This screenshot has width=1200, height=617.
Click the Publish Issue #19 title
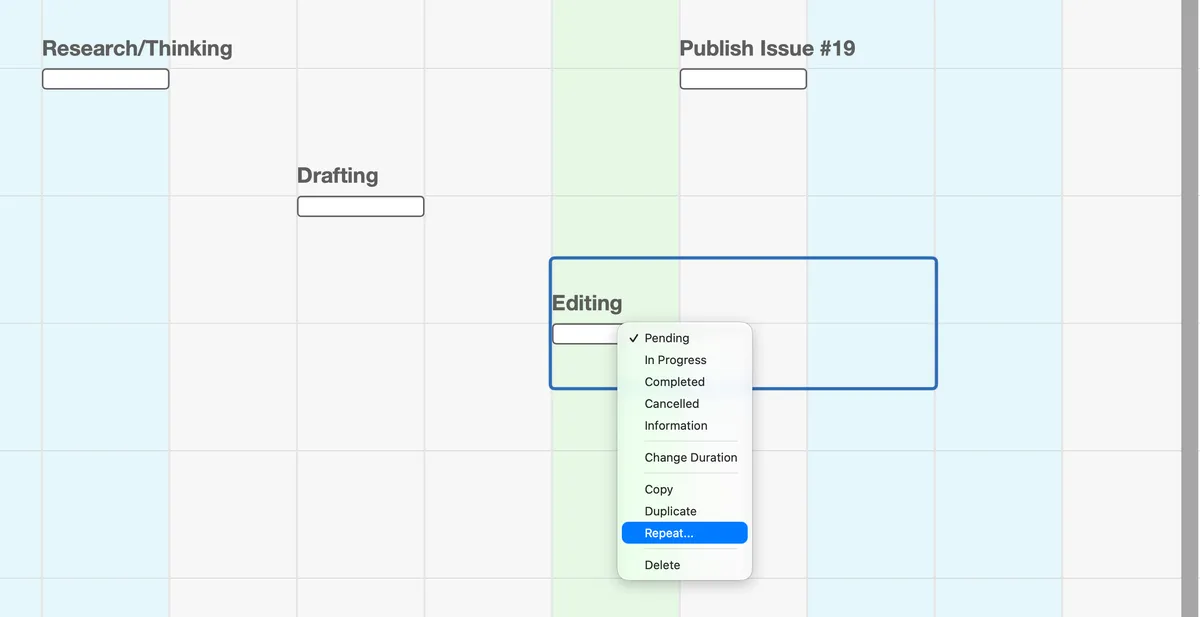tap(767, 48)
